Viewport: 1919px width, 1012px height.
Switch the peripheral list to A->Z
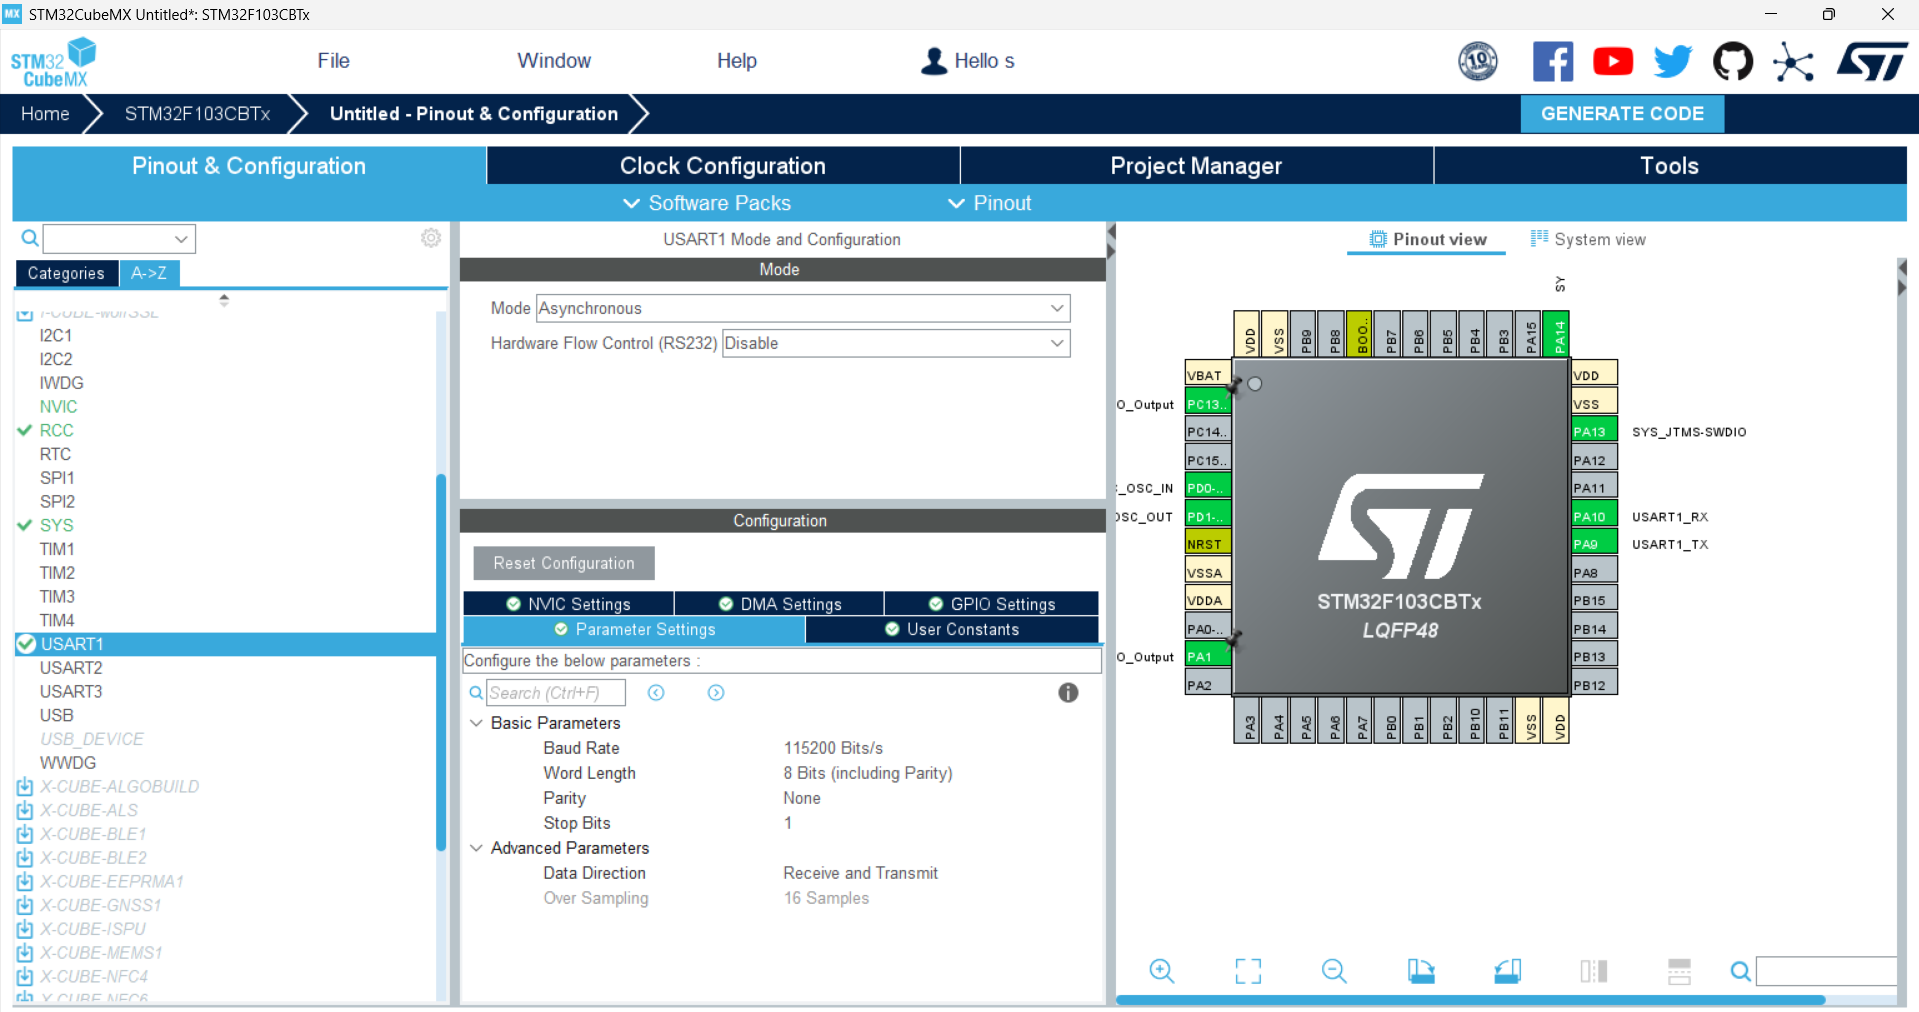click(149, 273)
